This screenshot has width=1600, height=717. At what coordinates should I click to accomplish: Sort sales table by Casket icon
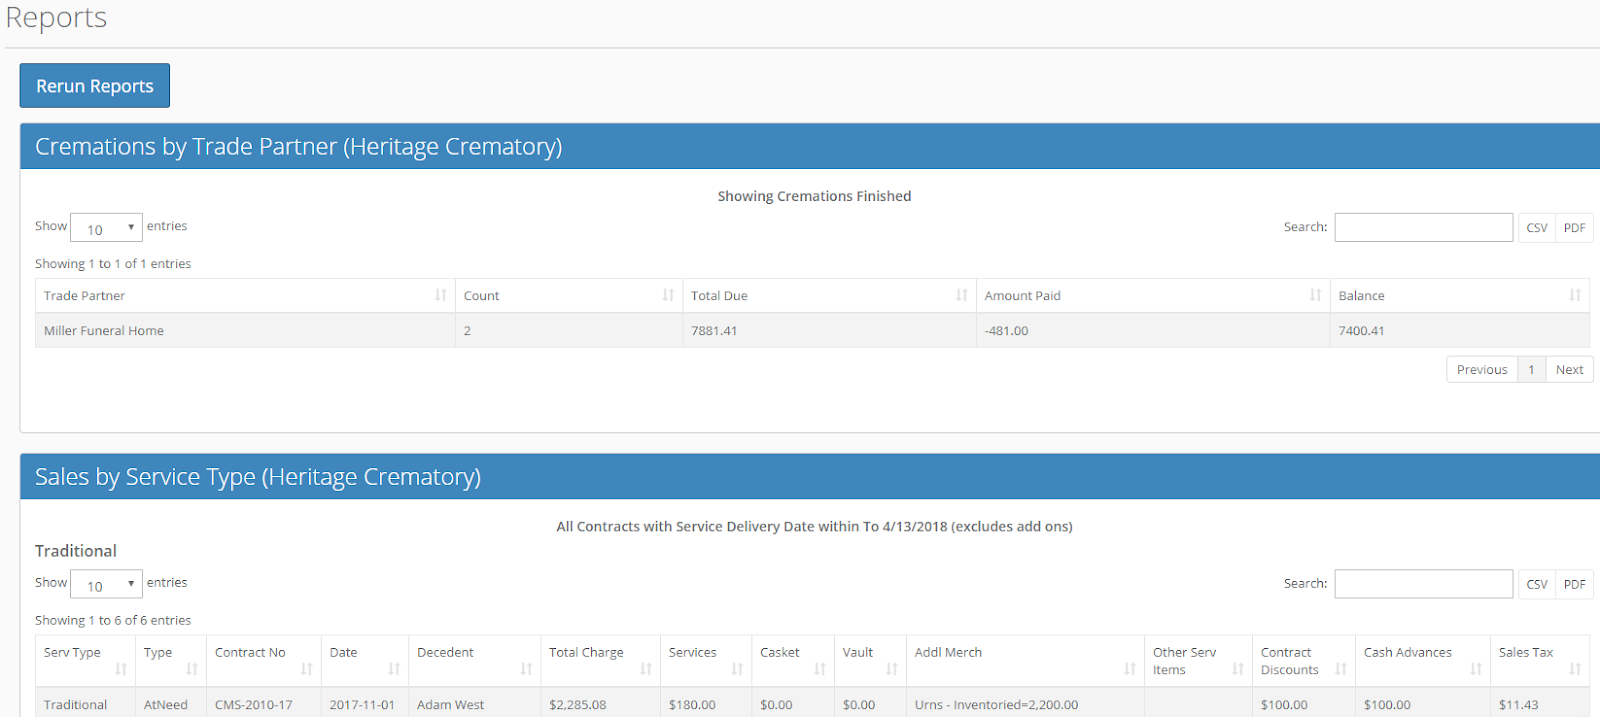819,669
